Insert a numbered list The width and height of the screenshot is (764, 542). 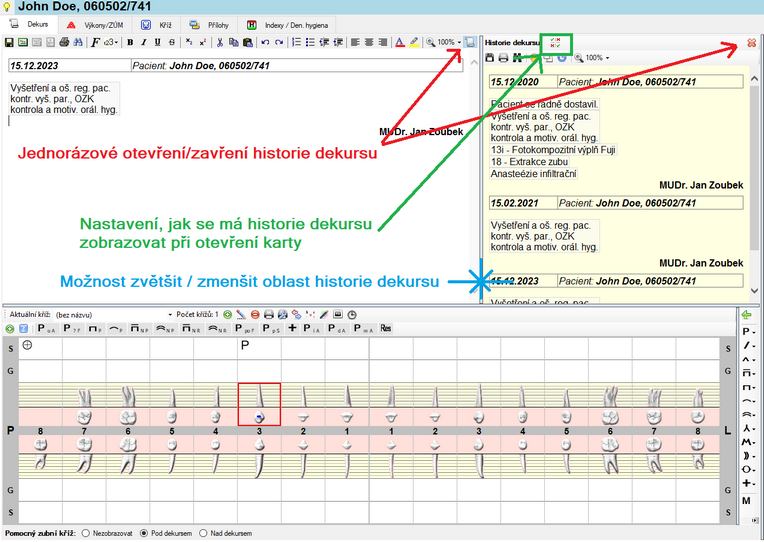tap(296, 42)
